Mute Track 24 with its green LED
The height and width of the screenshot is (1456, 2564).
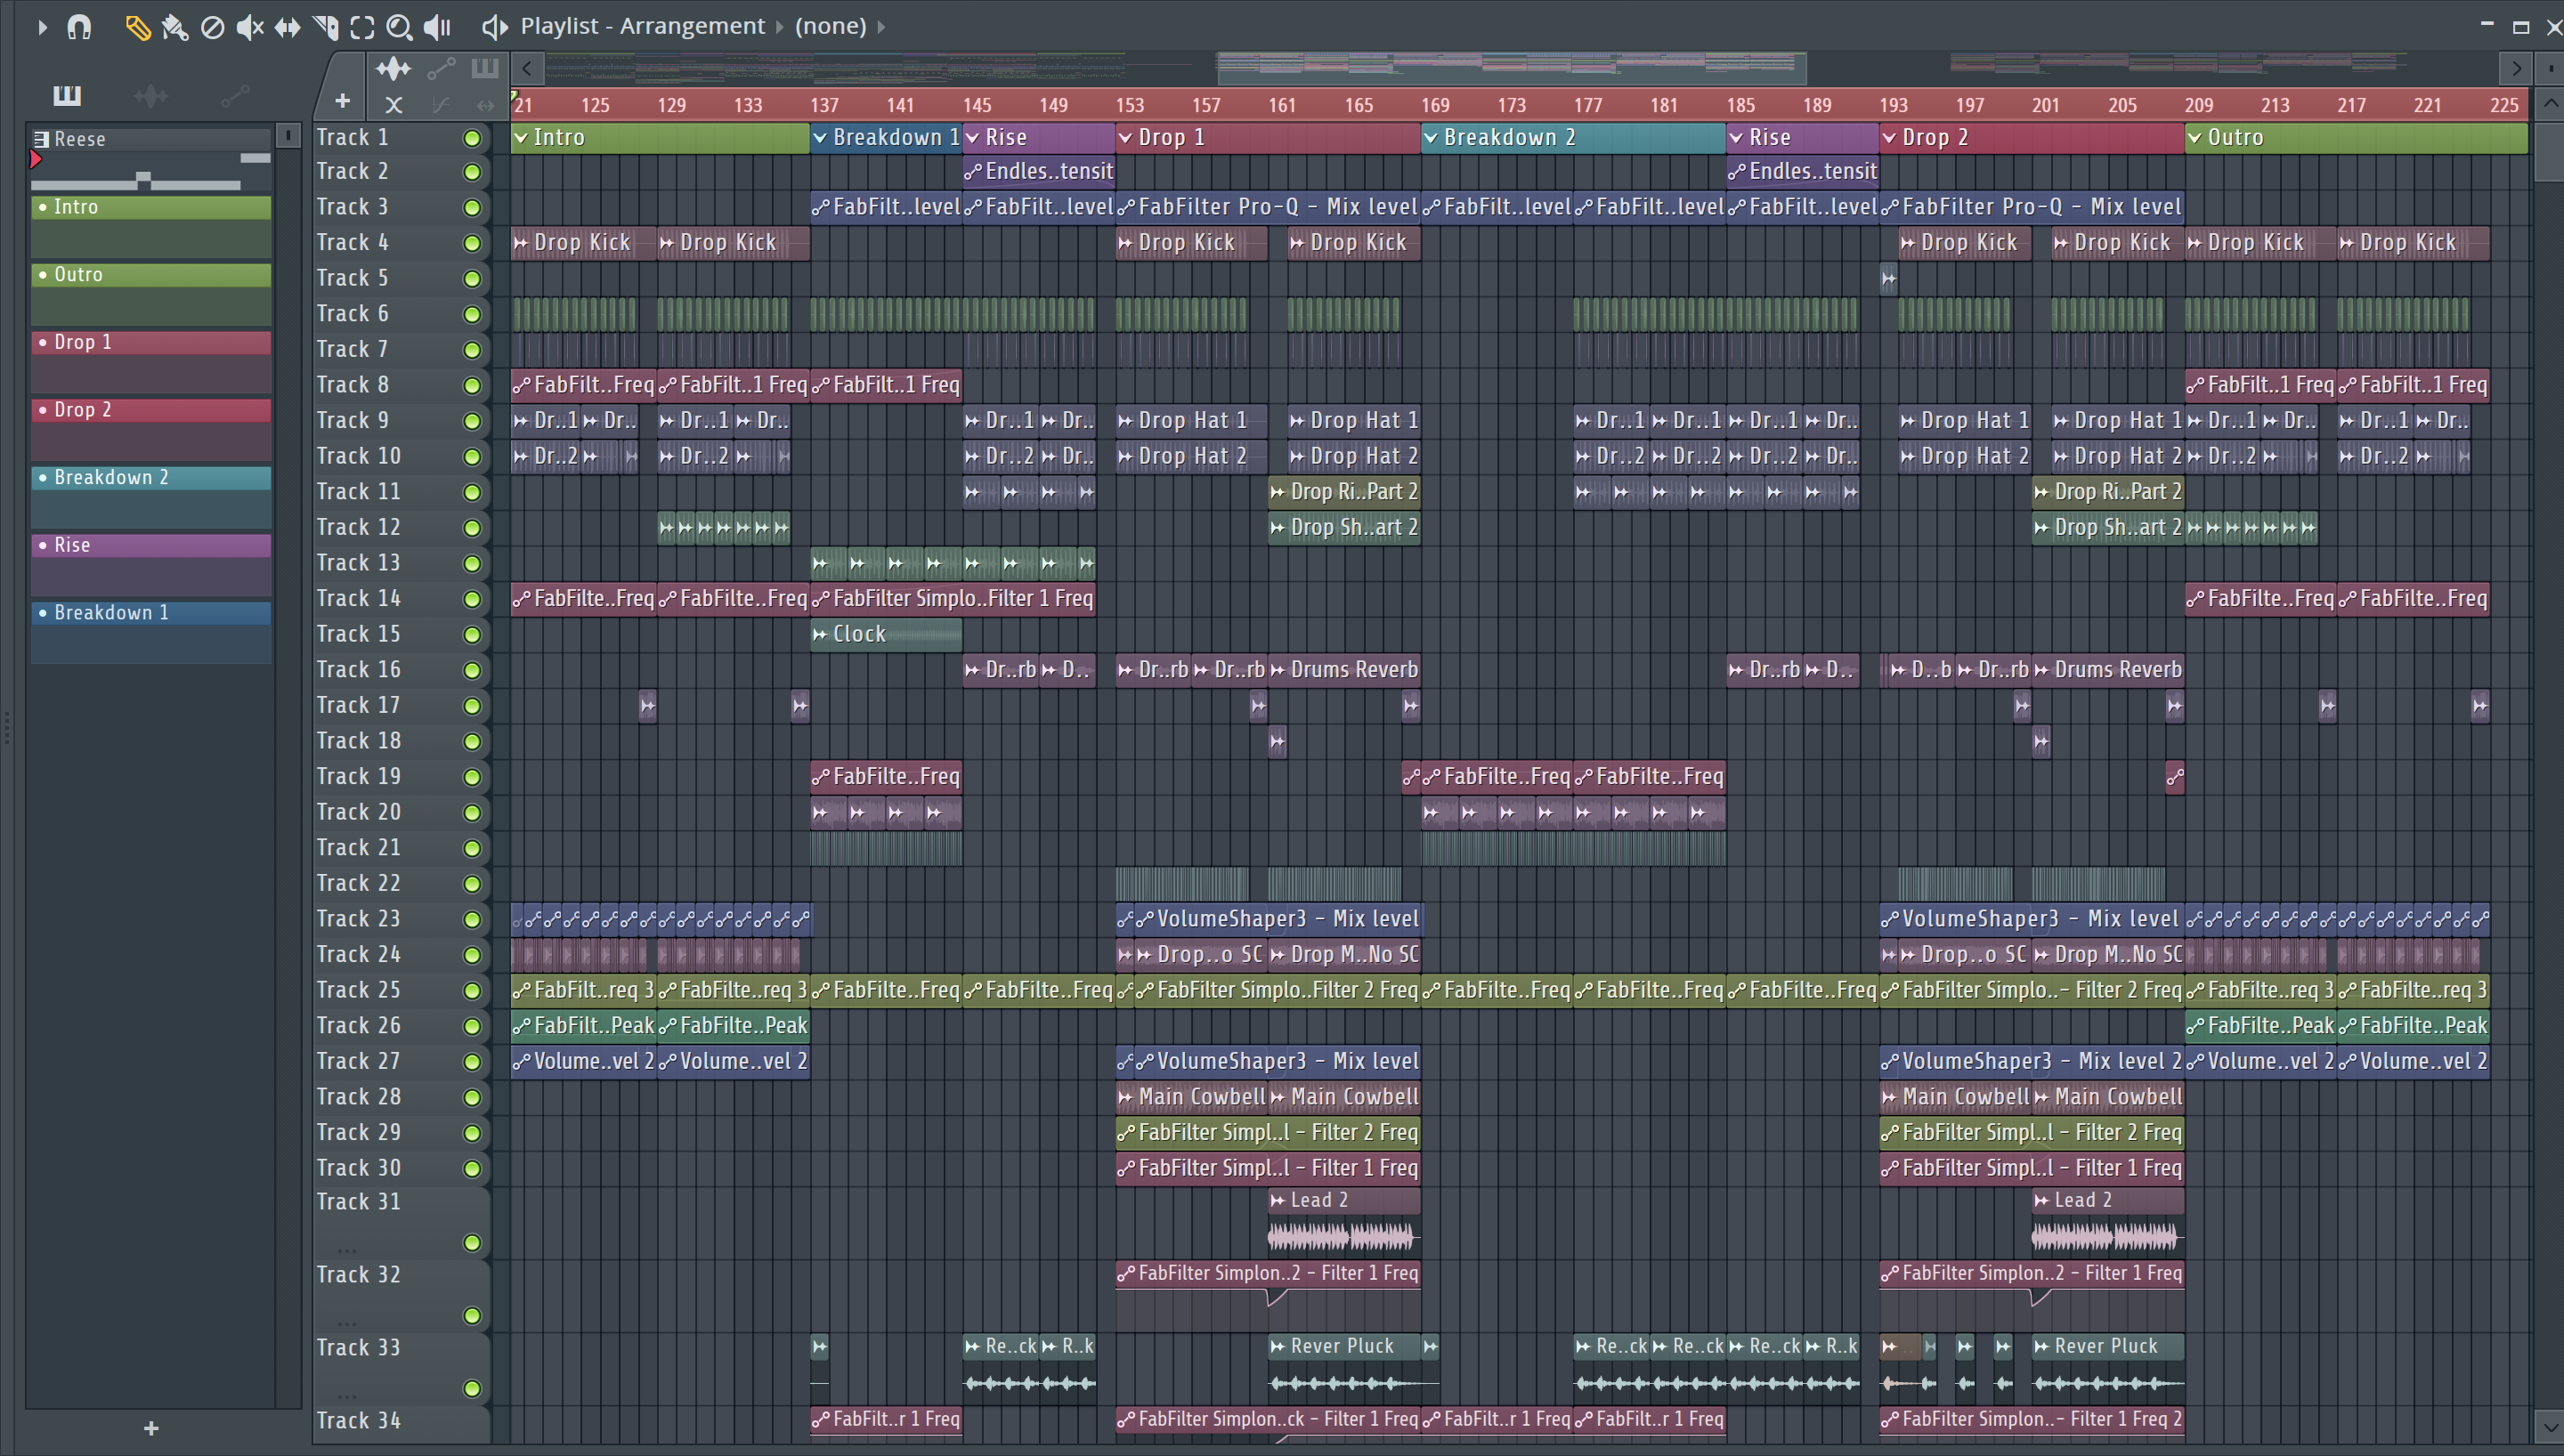pyautogui.click(x=472, y=955)
